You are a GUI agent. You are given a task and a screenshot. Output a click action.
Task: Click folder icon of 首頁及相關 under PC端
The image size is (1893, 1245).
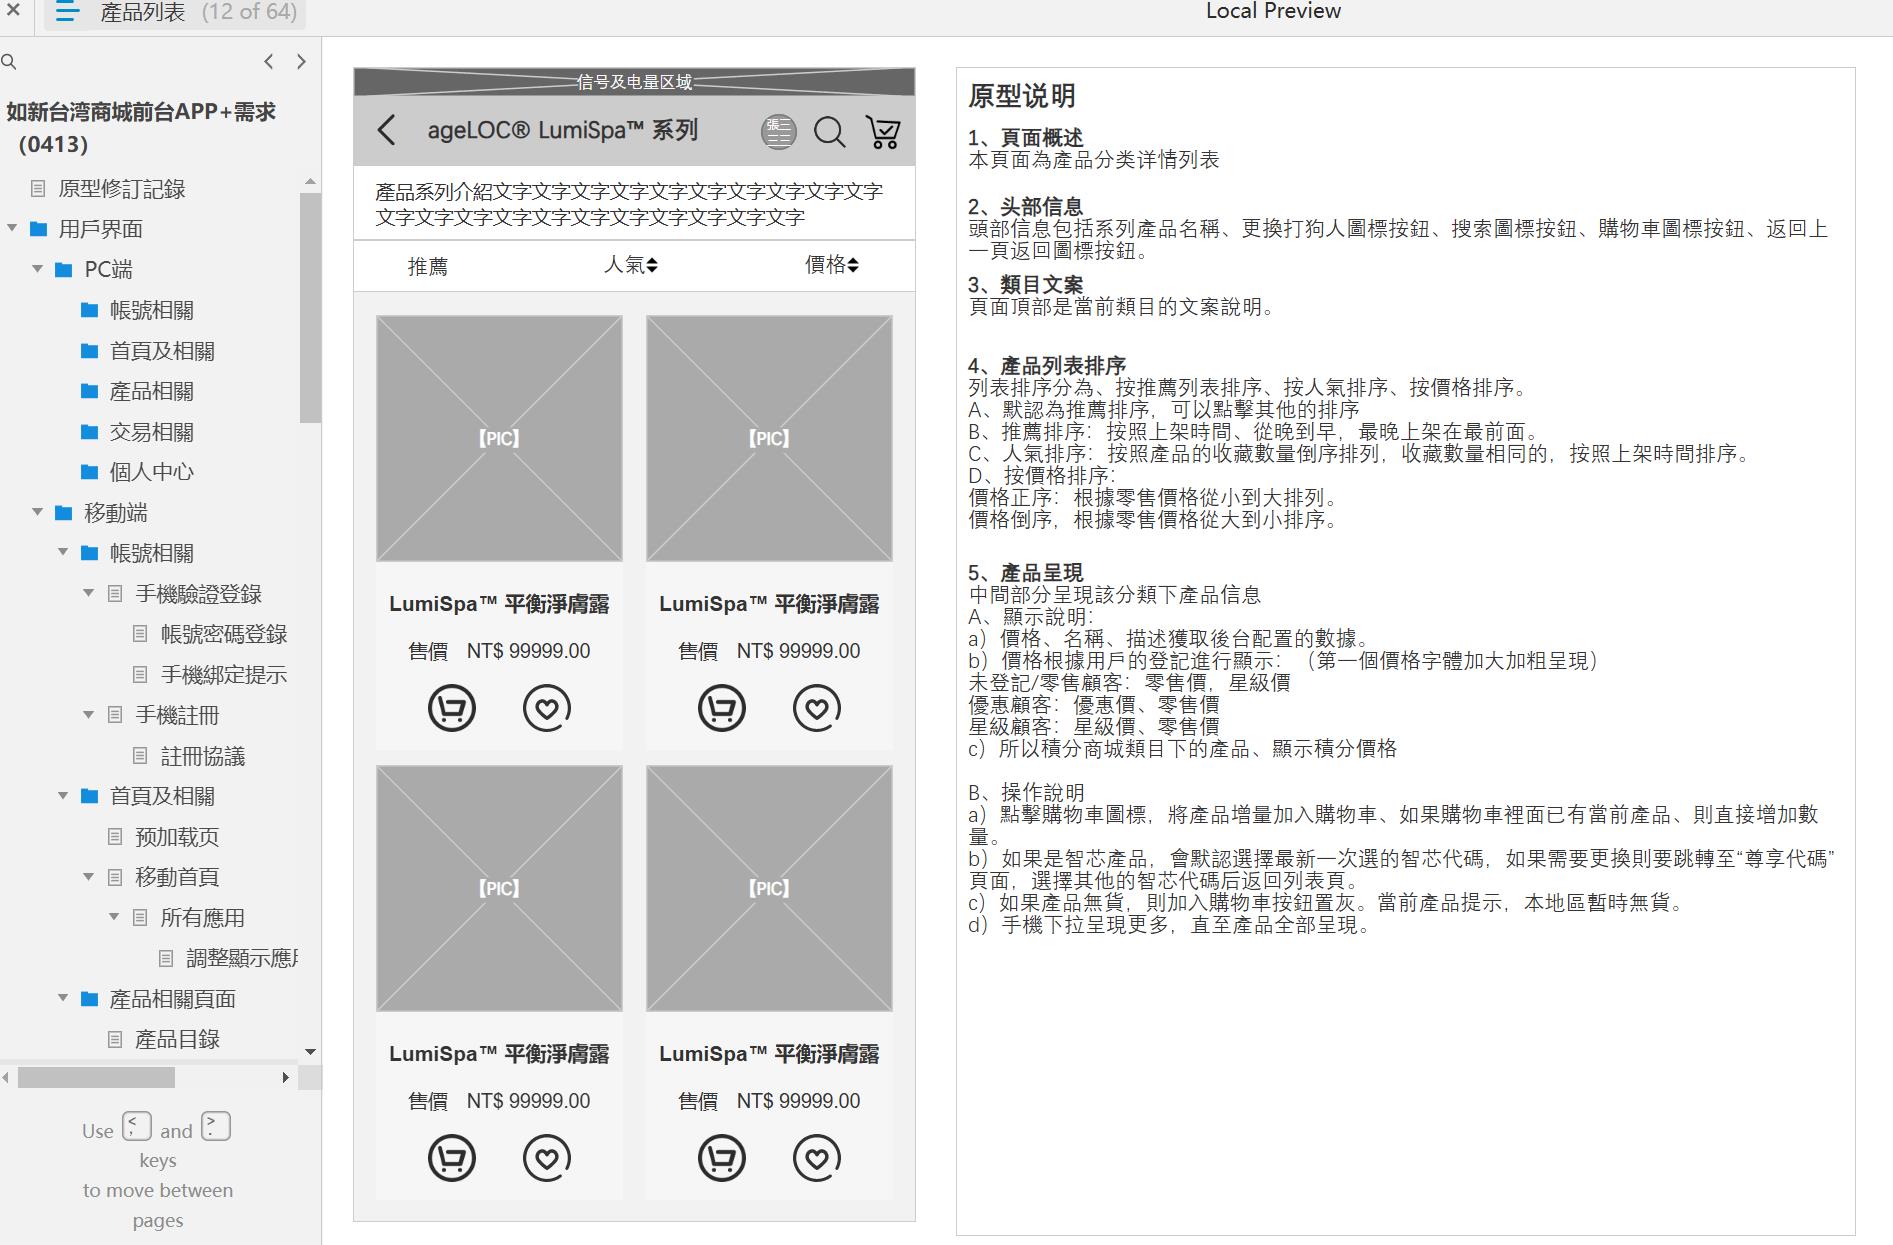(90, 351)
